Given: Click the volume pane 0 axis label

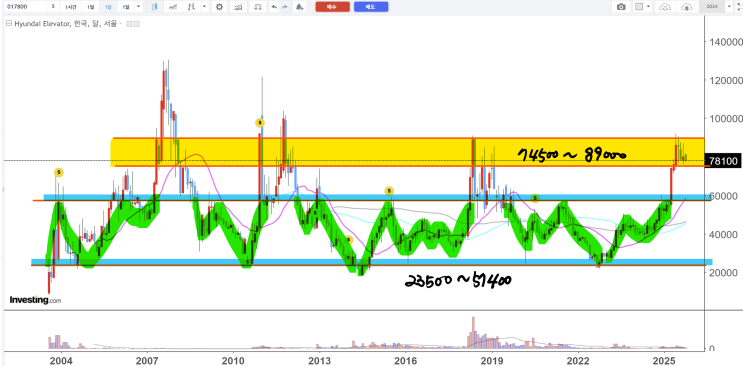Looking at the screenshot, I should click(711, 348).
